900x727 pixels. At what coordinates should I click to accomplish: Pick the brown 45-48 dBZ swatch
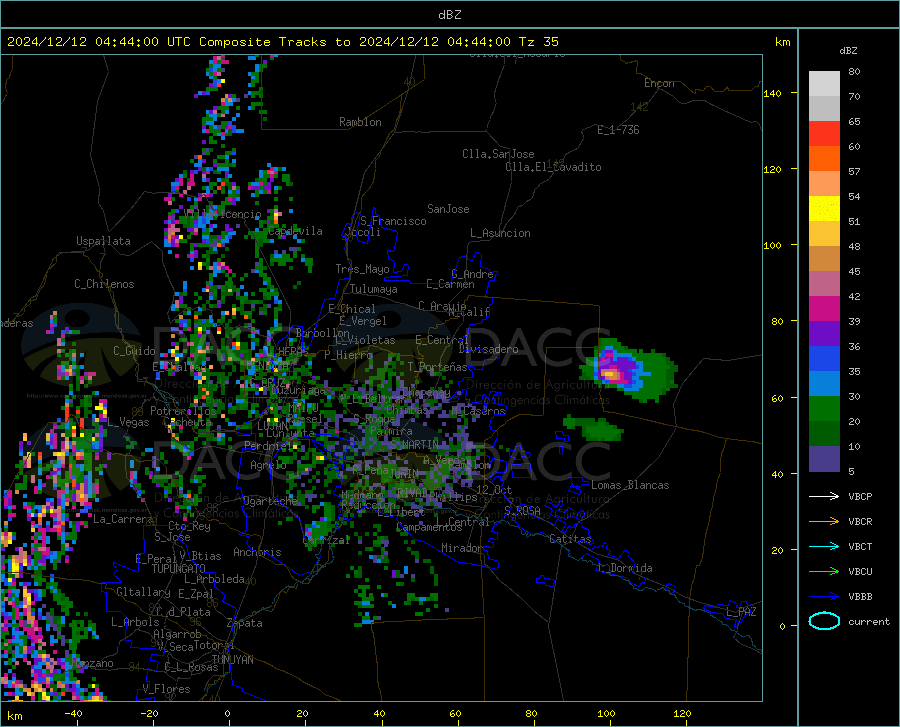[x=824, y=259]
